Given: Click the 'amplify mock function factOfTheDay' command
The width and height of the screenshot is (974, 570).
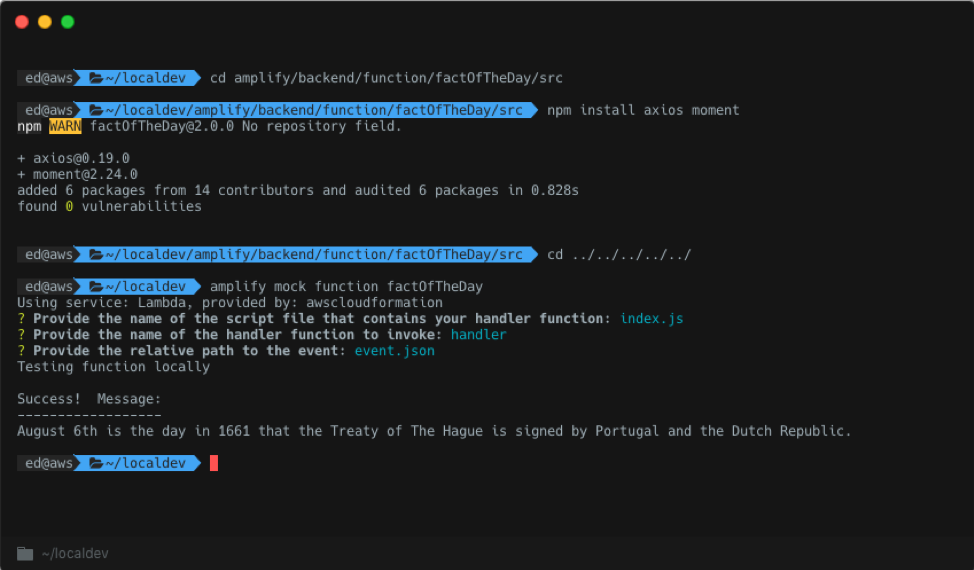Looking at the screenshot, I should tap(346, 287).
